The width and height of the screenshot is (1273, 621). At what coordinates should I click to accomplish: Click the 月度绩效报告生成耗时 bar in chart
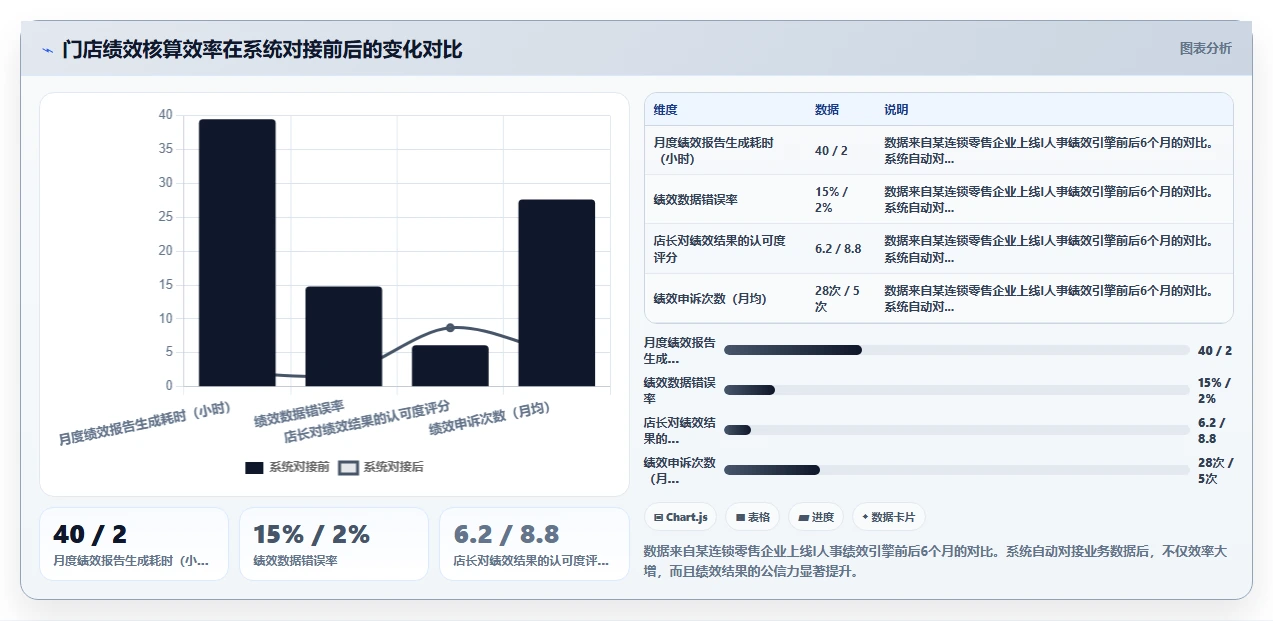pyautogui.click(x=237, y=252)
